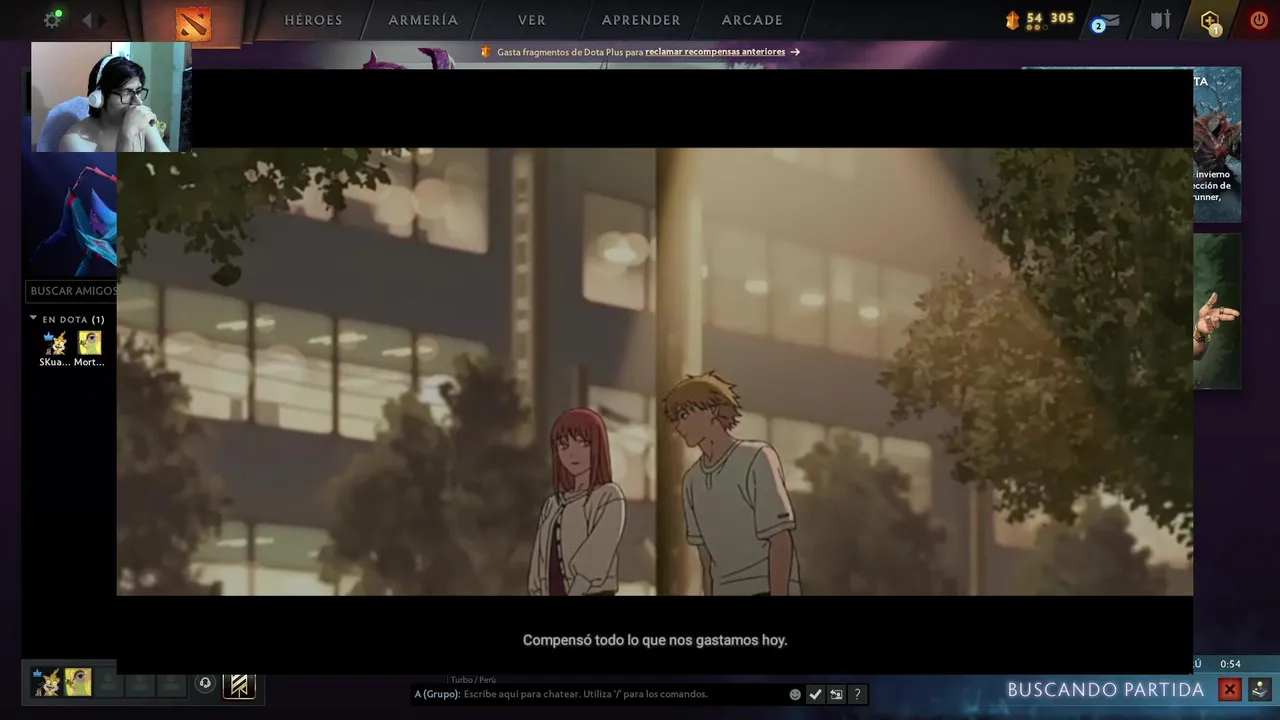Image resolution: width=1280 pixels, height=720 pixels.
Task: Cancel match search with red X
Action: coord(1230,689)
